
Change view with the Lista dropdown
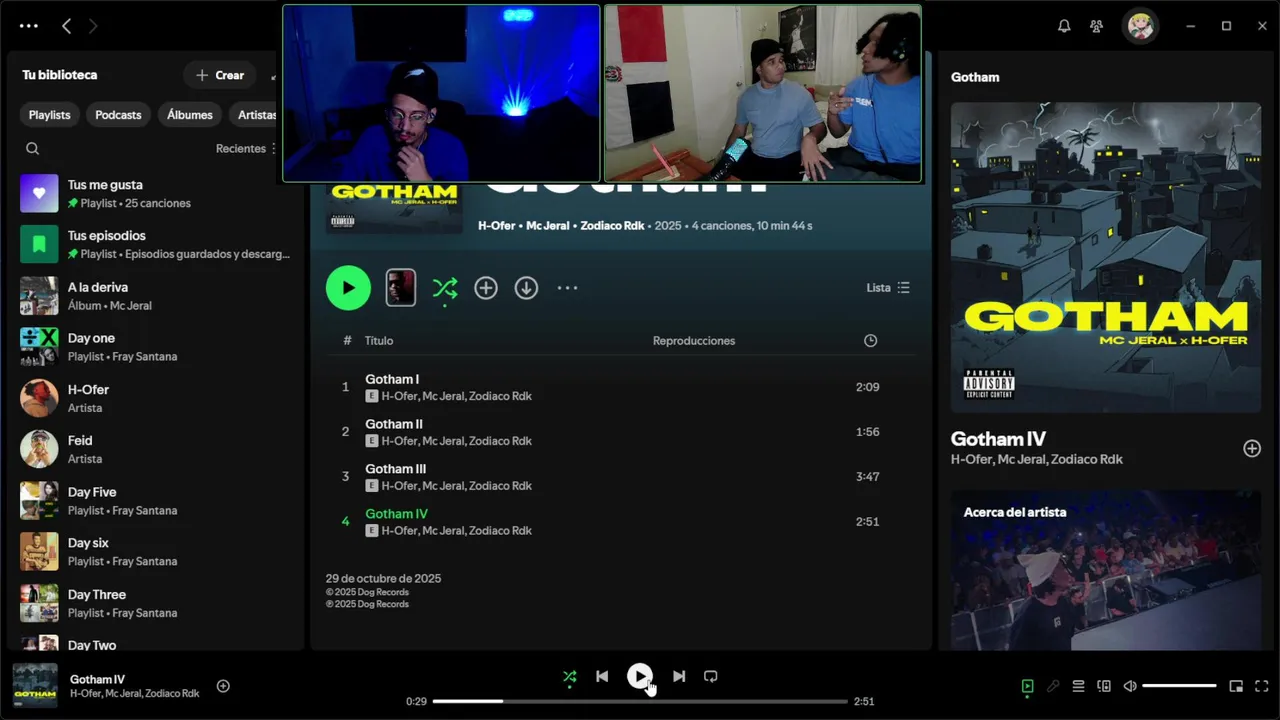(x=888, y=288)
